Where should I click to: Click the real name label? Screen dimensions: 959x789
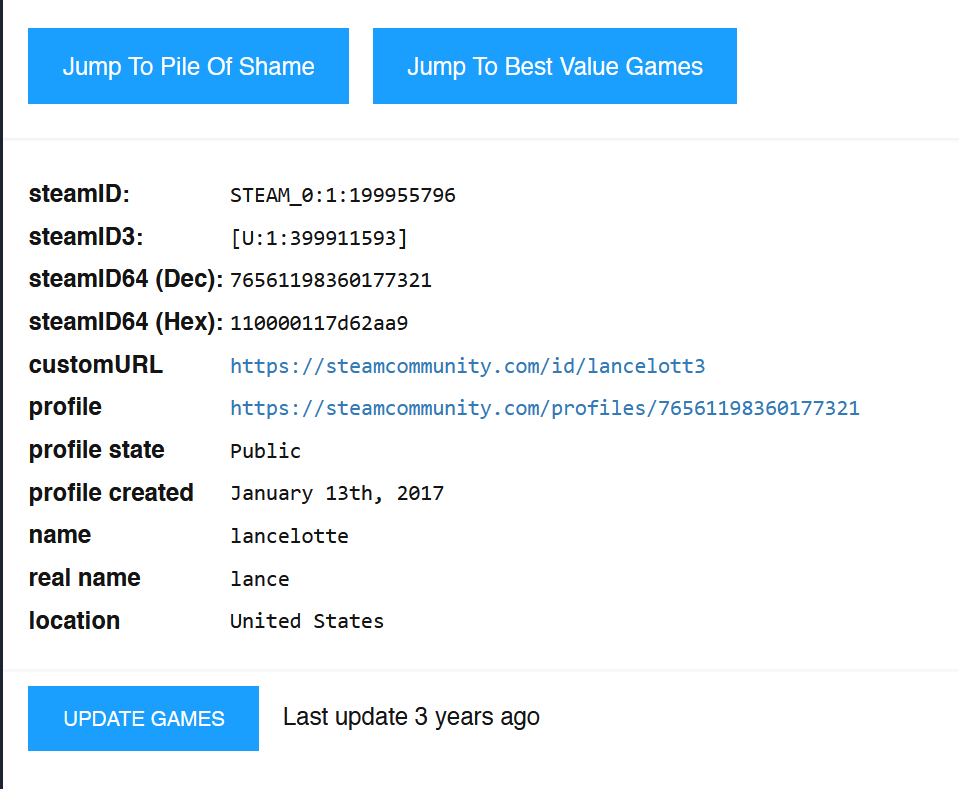click(84, 577)
